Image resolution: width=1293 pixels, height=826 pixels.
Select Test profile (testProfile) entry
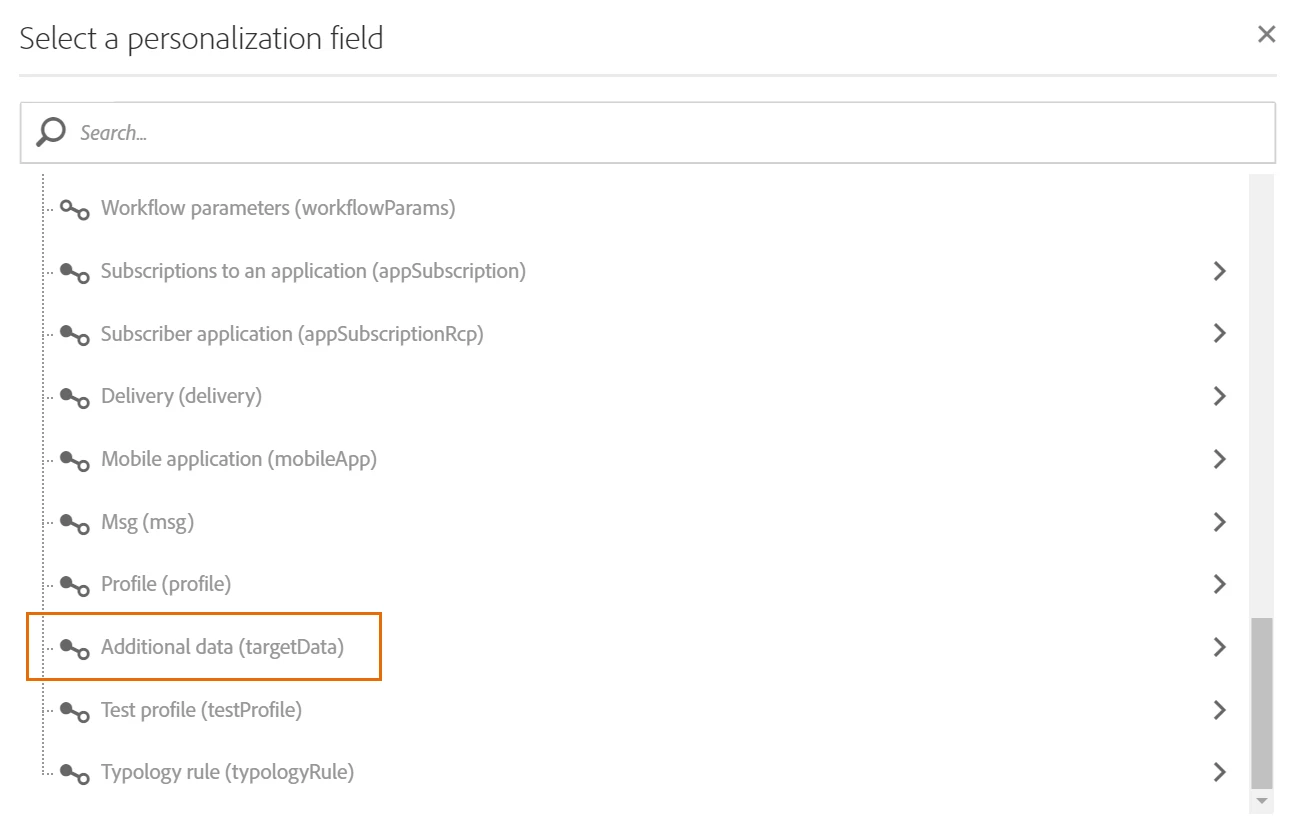pos(201,710)
